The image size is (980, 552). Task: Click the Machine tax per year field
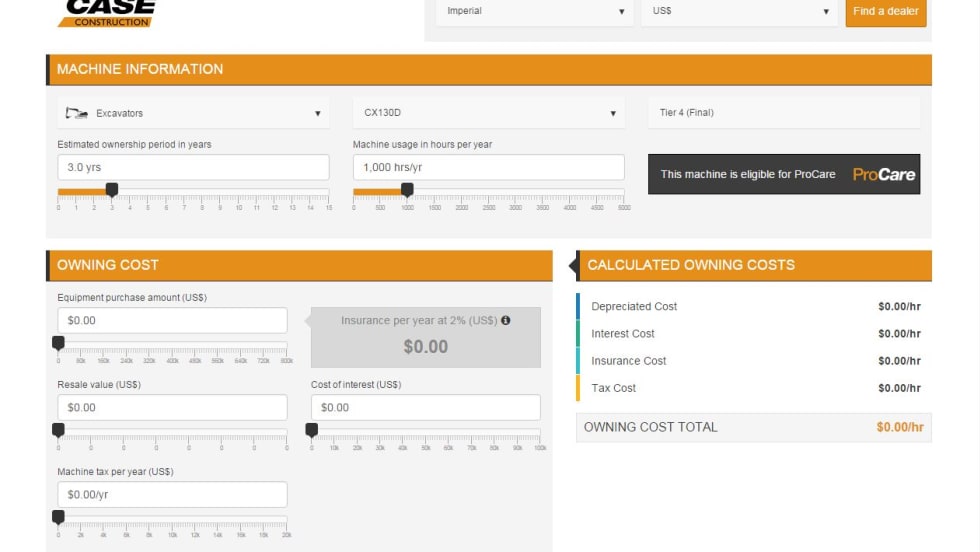pyautogui.click(x=172, y=494)
